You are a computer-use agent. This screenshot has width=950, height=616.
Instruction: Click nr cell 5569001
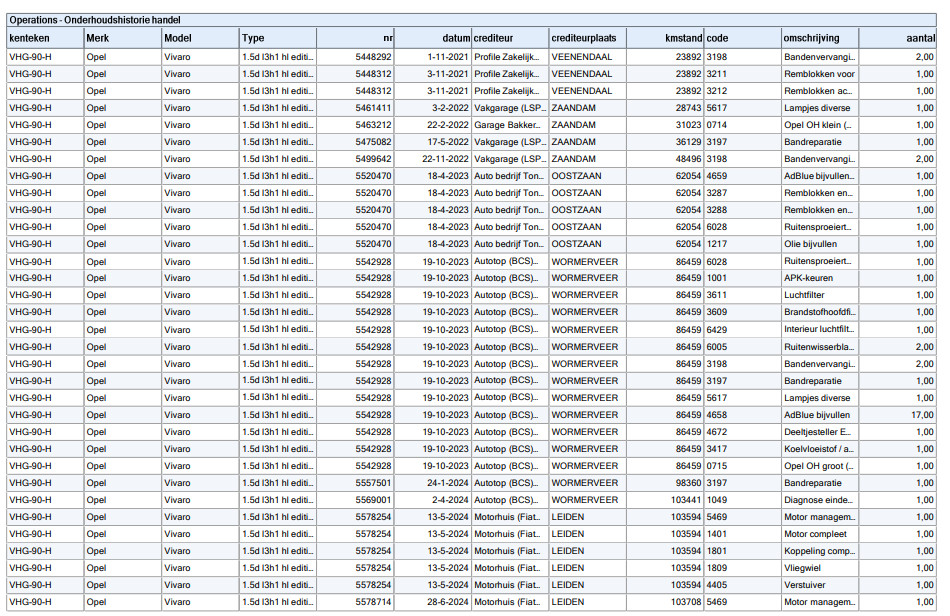(355, 500)
